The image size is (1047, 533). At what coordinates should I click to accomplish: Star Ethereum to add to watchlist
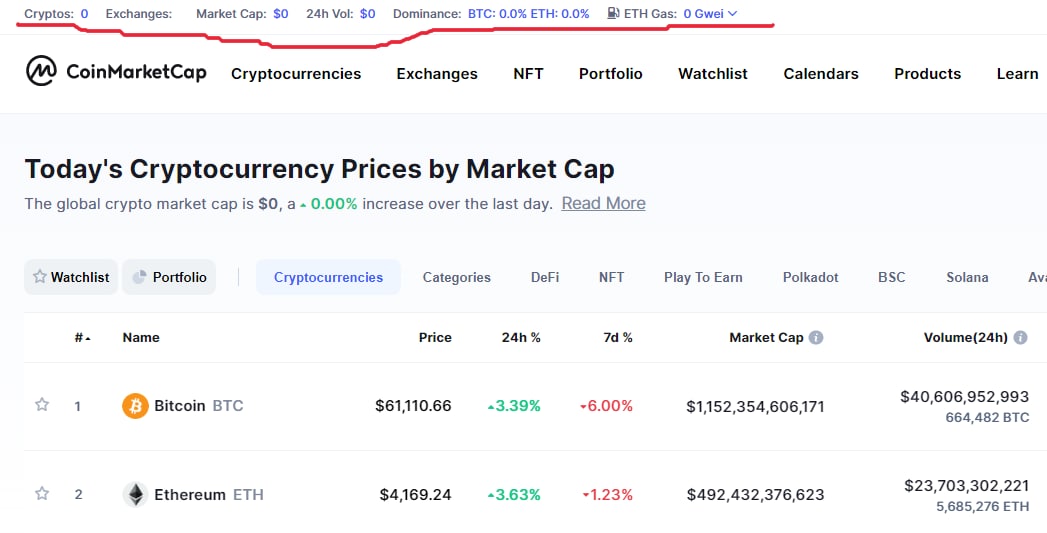click(x=42, y=493)
